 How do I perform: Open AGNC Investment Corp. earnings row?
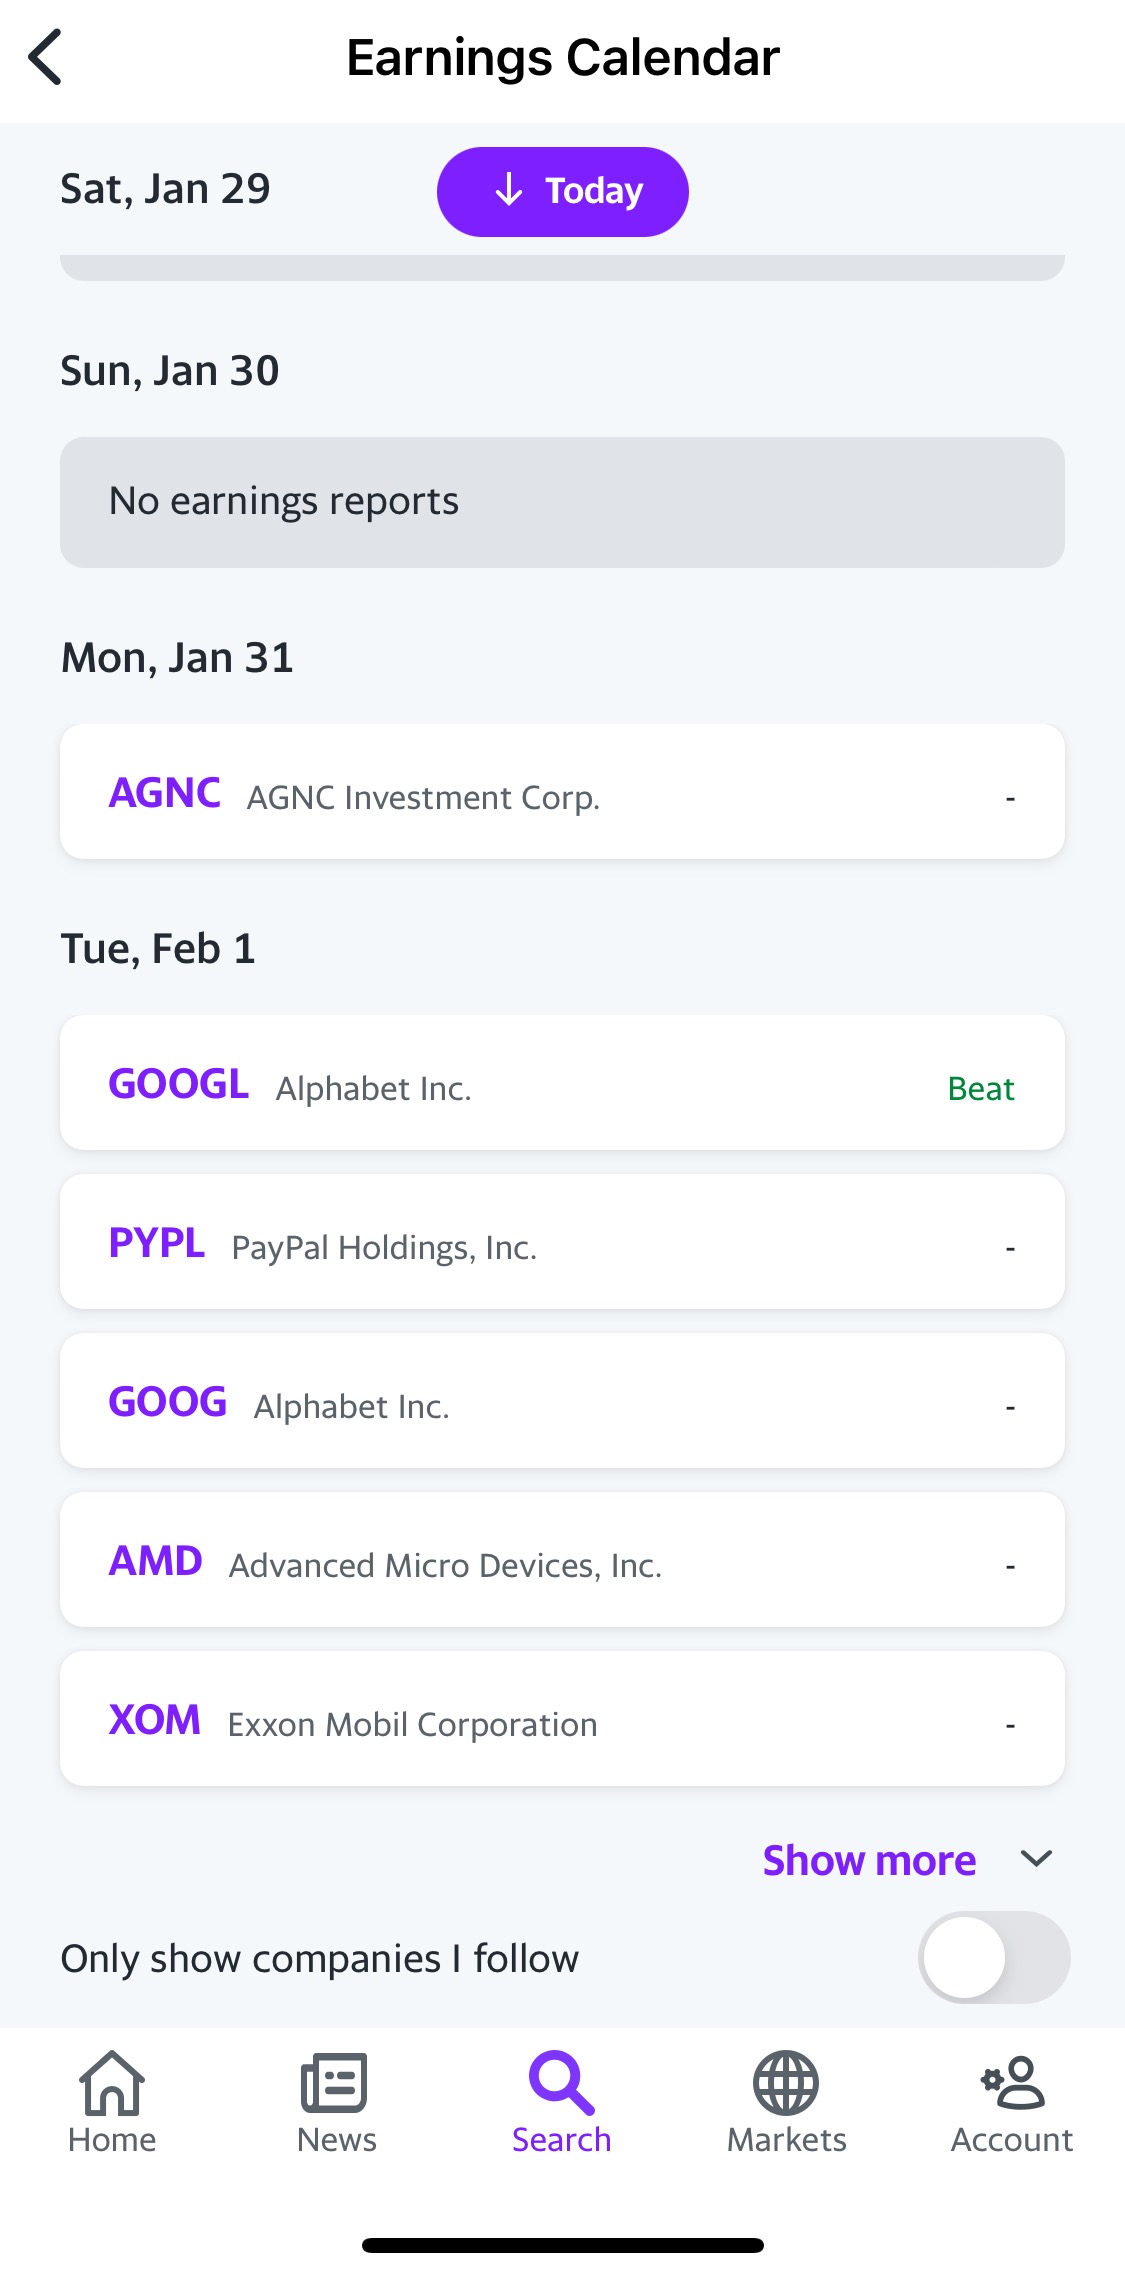562,792
